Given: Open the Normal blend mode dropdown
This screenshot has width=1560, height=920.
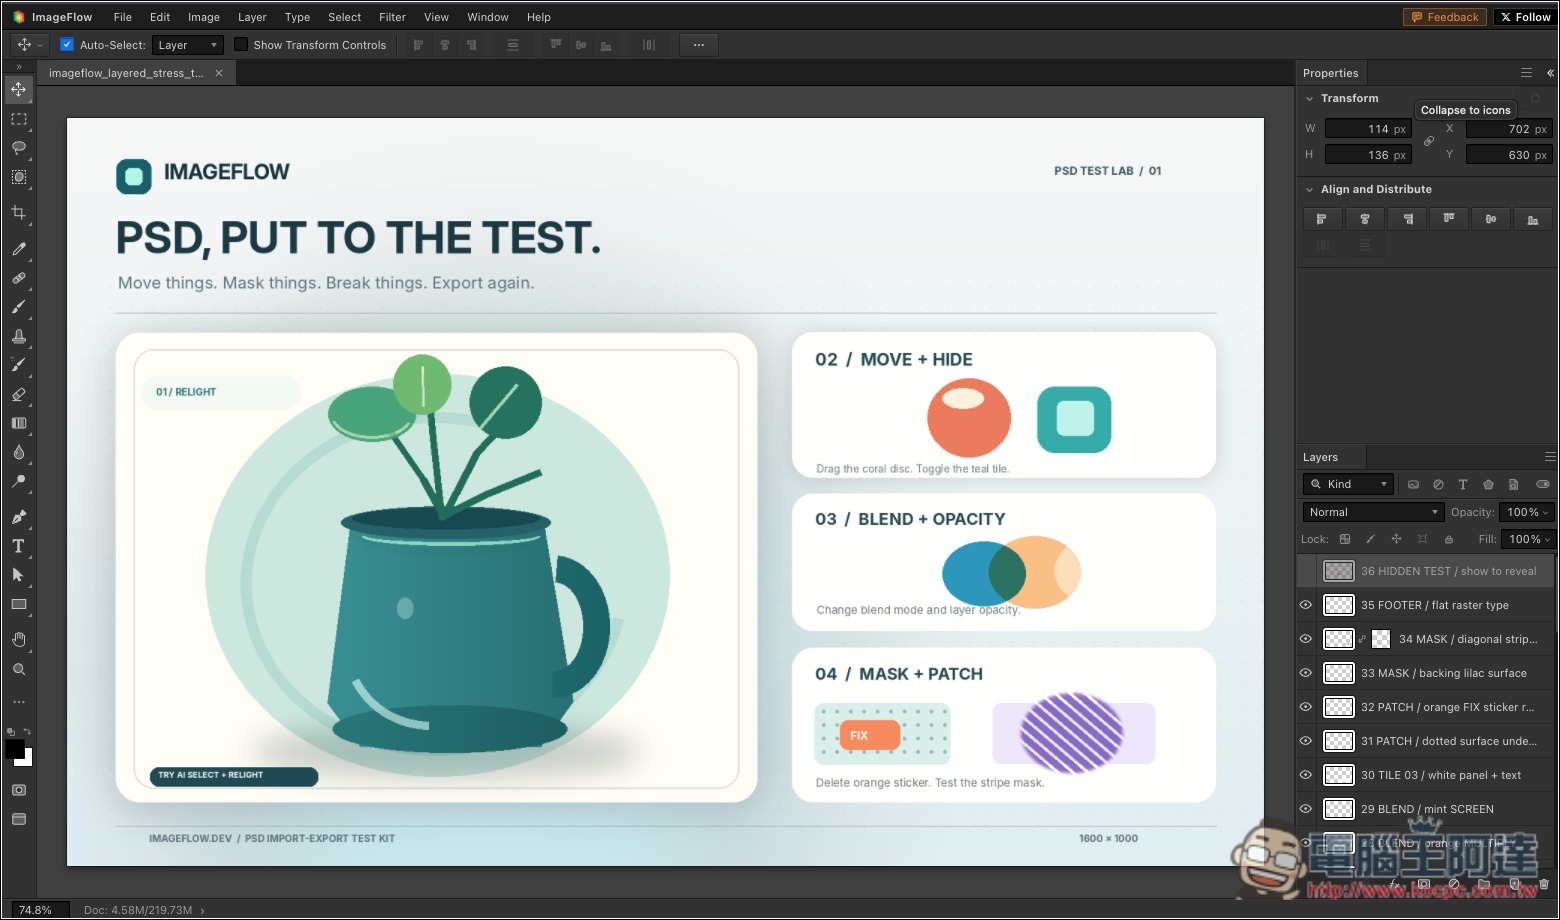Looking at the screenshot, I should click(x=1372, y=512).
